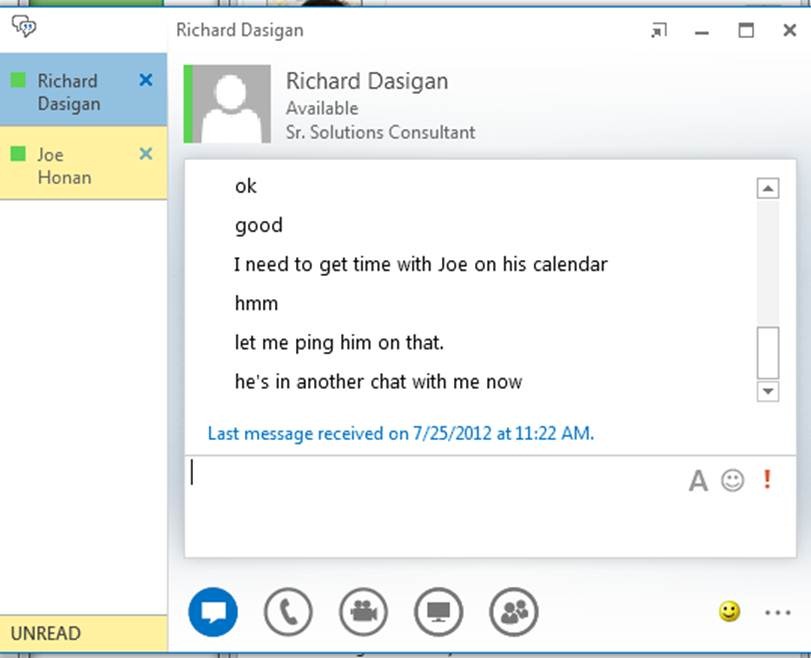811x658 pixels.
Task: Click the UNREAD section label
Action: [46, 633]
